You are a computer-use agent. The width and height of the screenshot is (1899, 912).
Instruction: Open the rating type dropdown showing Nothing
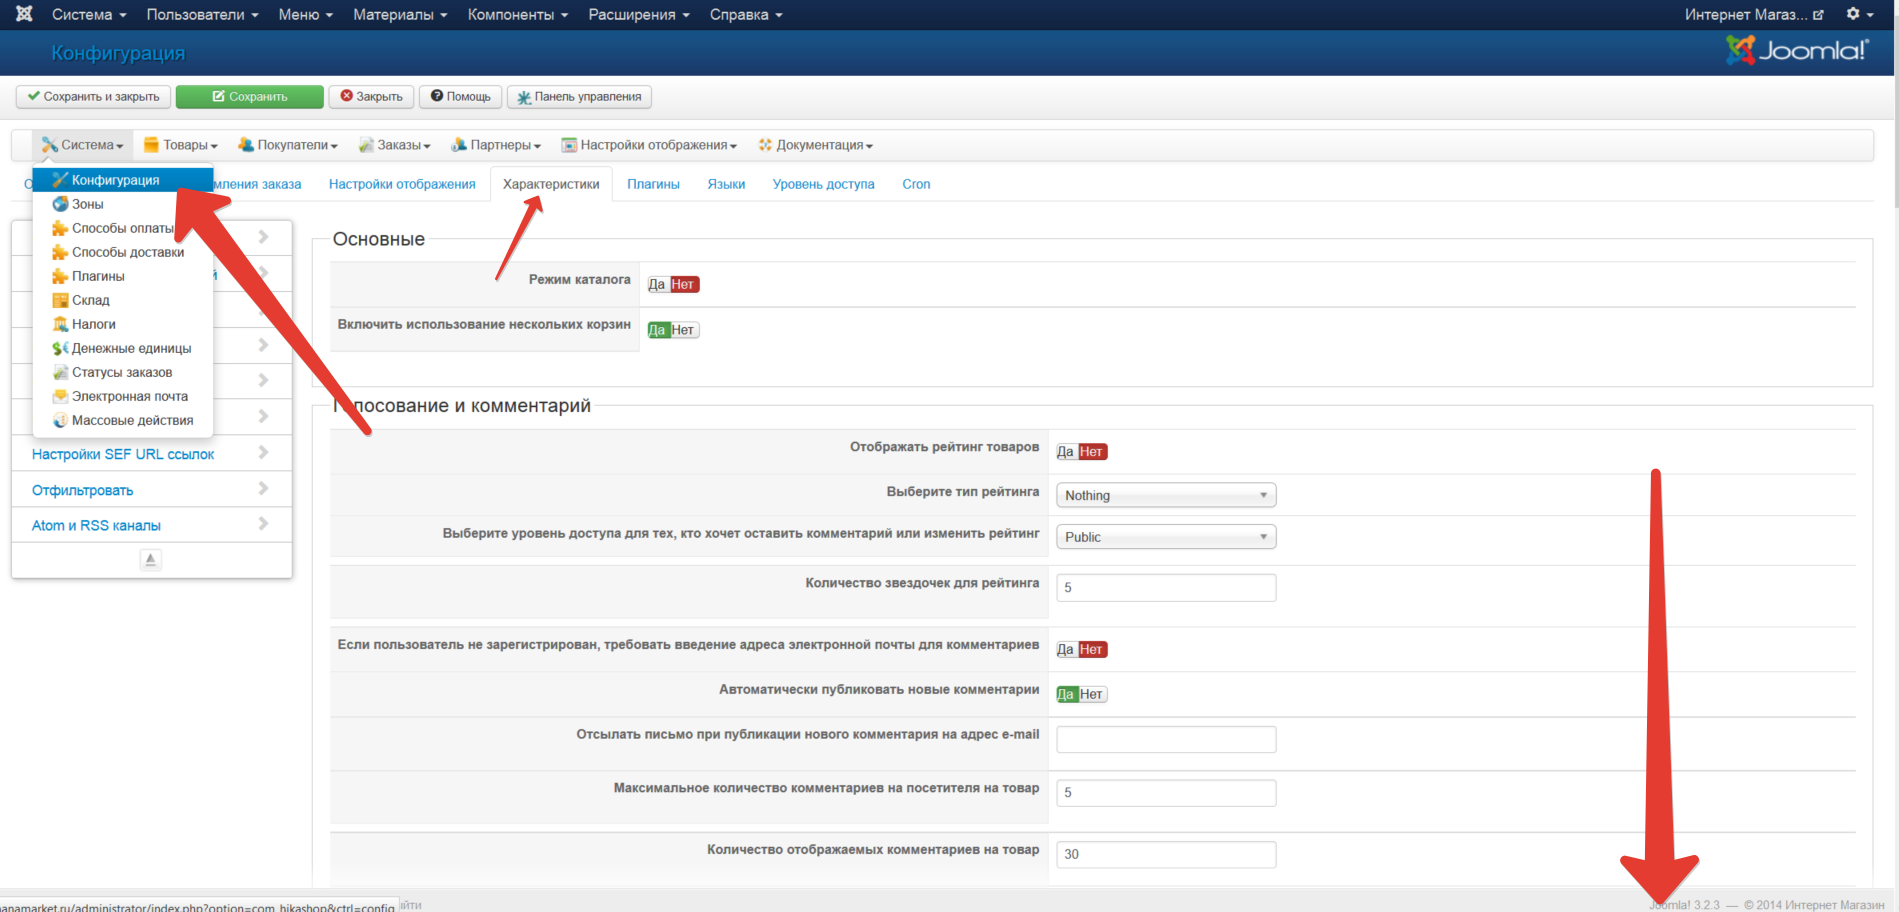tap(1166, 495)
